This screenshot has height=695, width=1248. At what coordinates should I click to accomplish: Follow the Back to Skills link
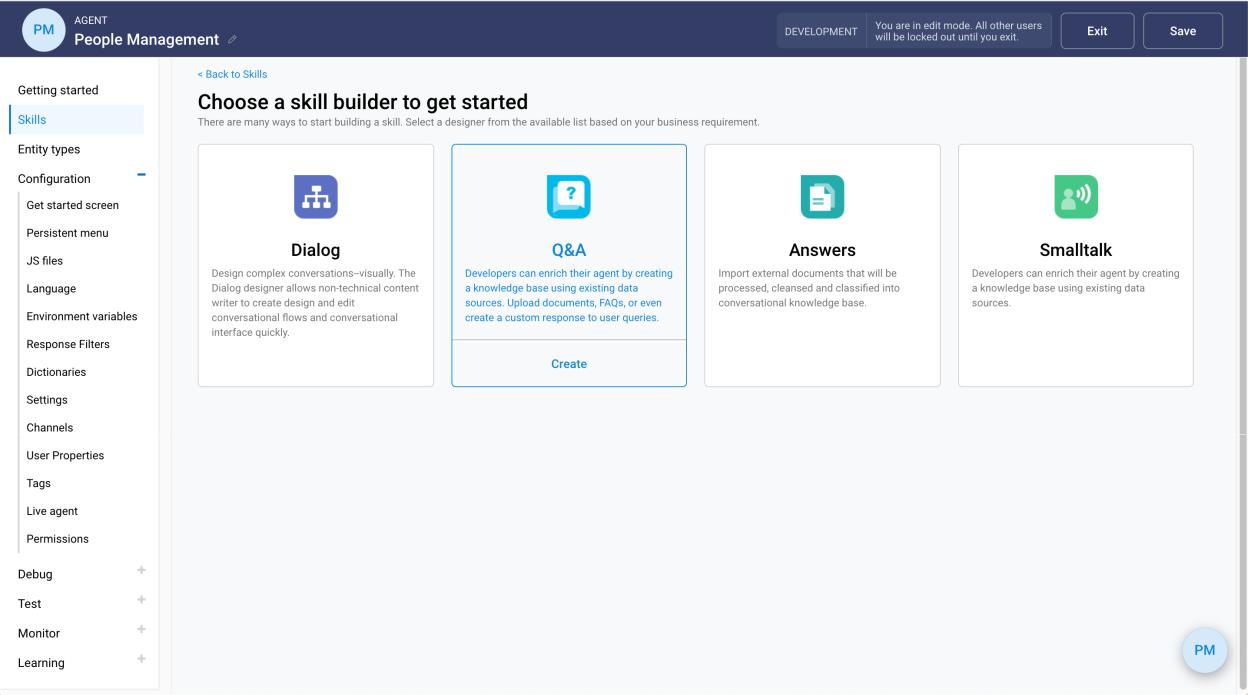232,74
